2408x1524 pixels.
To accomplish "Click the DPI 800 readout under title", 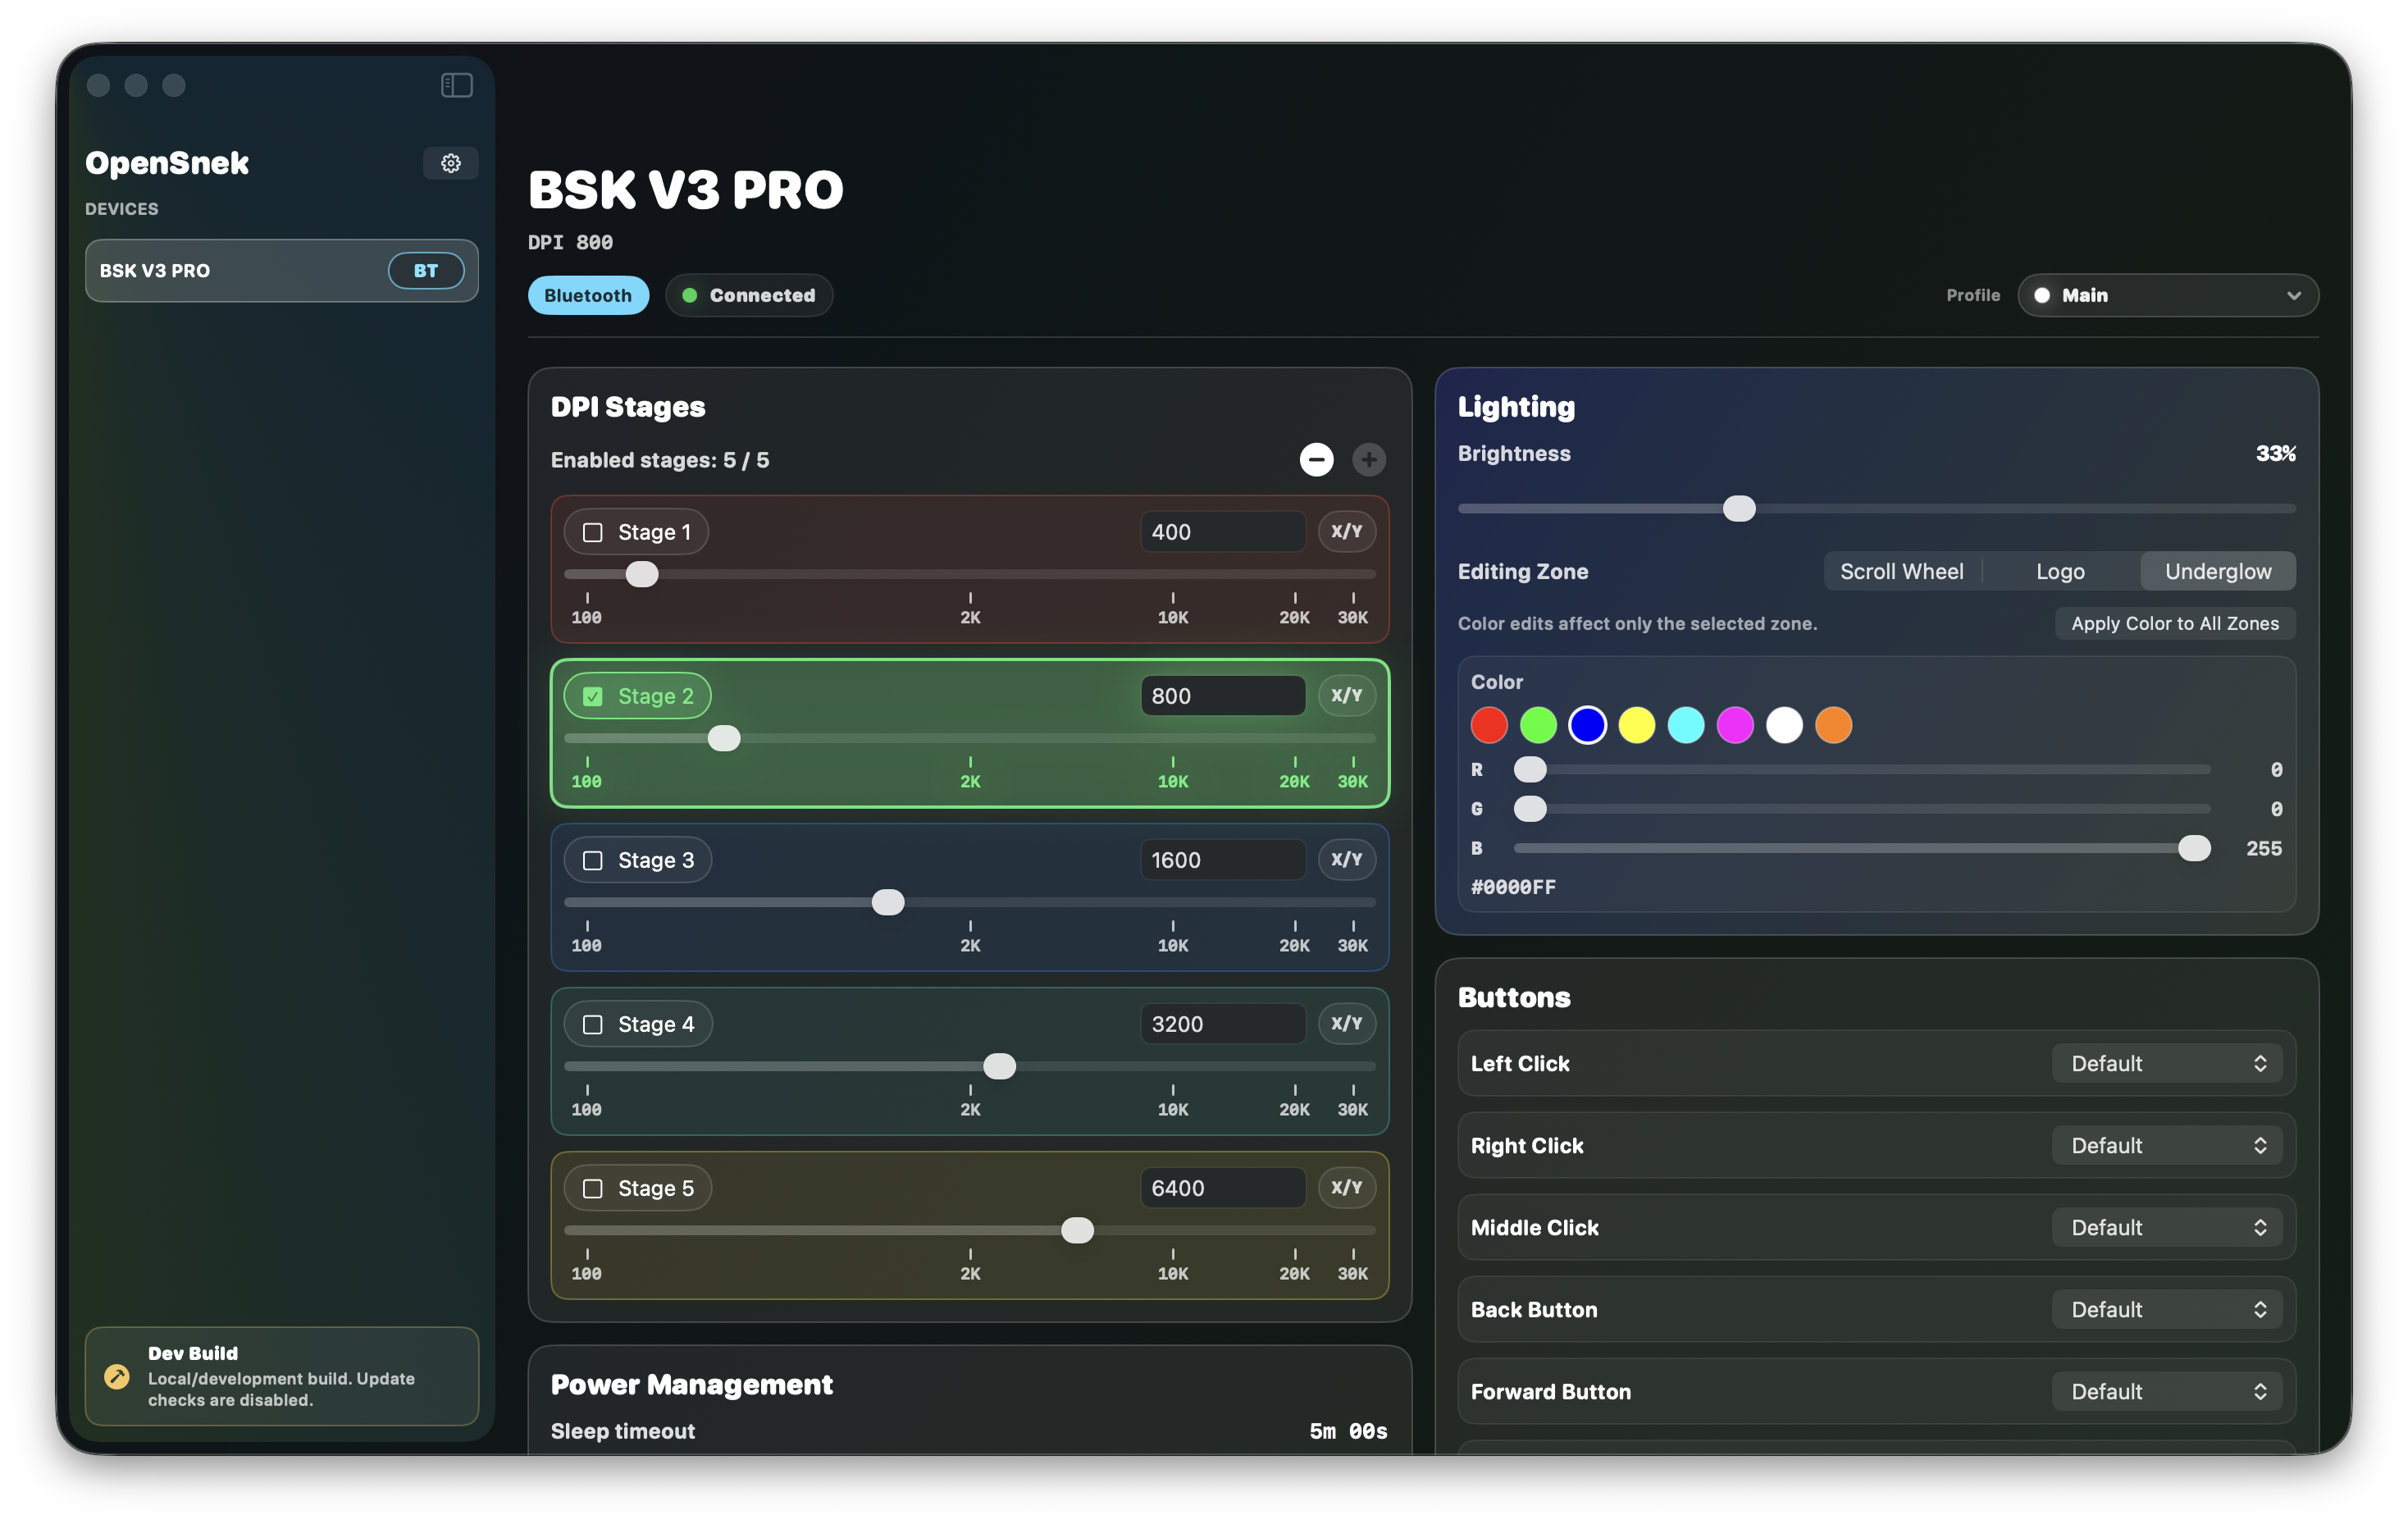I will (570, 242).
